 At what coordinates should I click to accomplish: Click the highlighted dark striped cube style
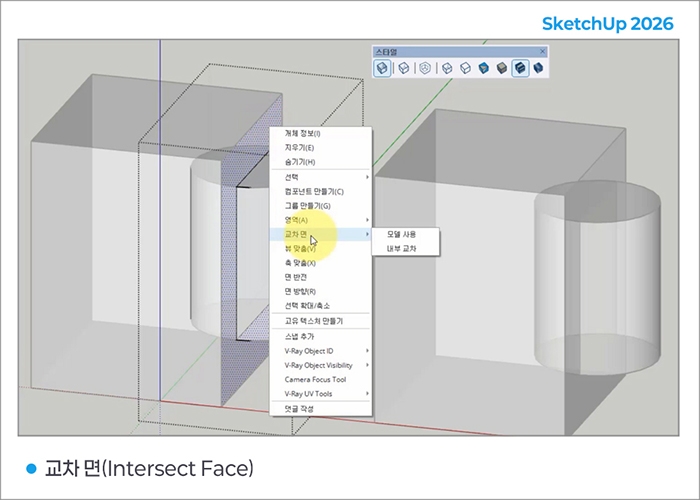coord(520,68)
